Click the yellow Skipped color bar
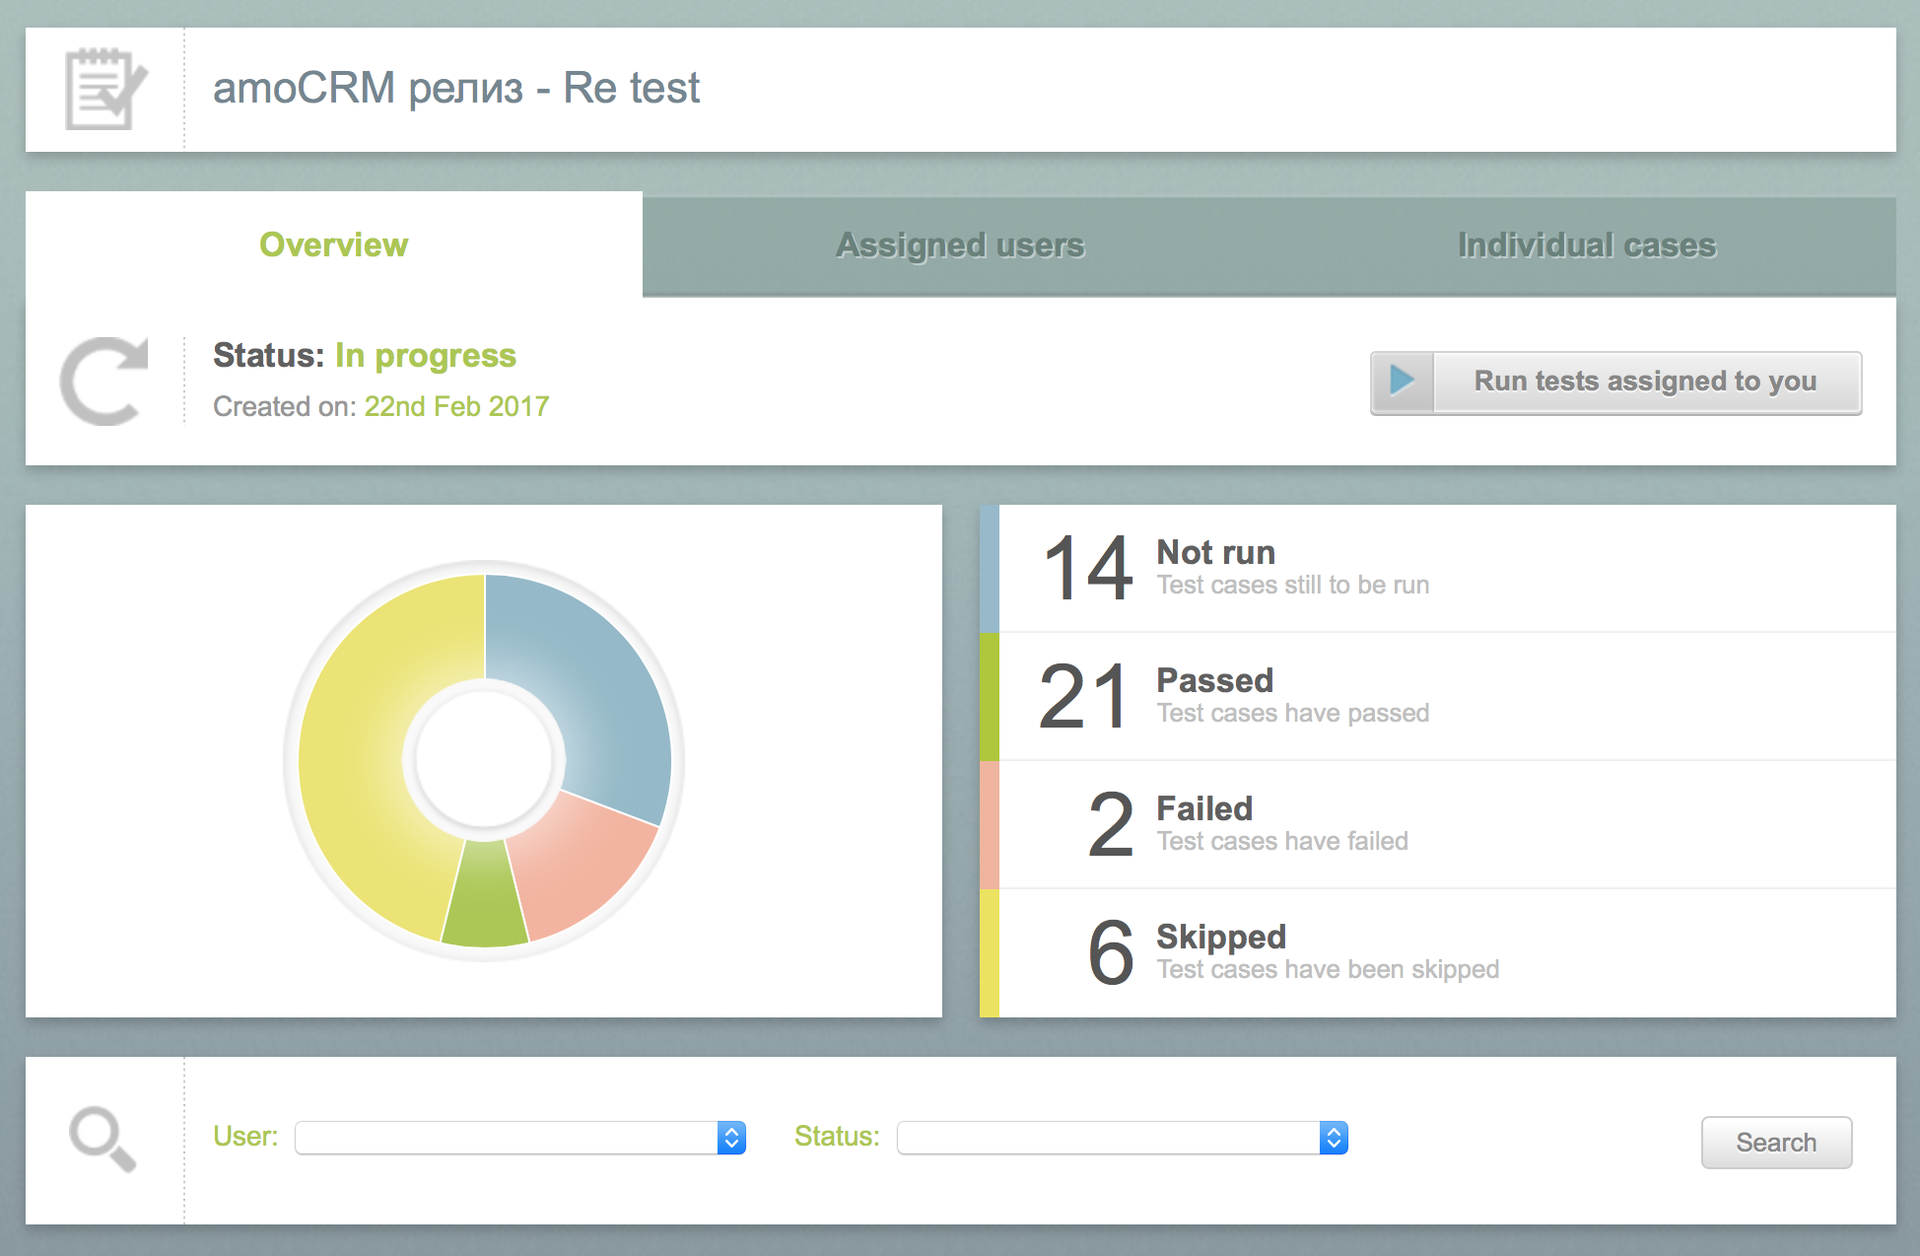This screenshot has width=1920, height=1256. pos(989,953)
